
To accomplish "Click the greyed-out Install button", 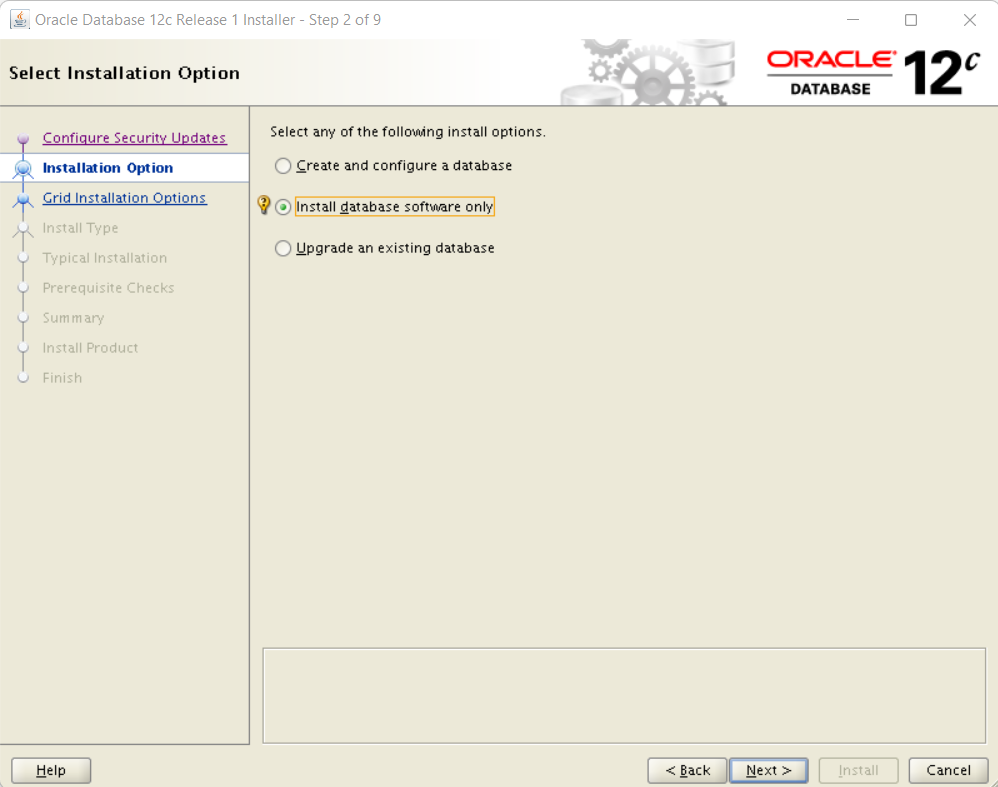I will 858,770.
